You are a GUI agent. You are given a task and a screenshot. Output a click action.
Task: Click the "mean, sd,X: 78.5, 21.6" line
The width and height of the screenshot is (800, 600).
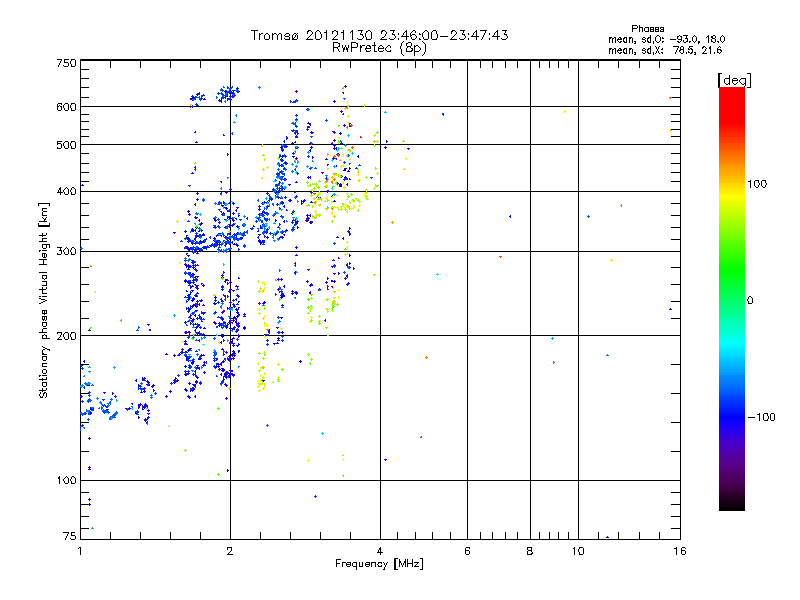tap(665, 50)
